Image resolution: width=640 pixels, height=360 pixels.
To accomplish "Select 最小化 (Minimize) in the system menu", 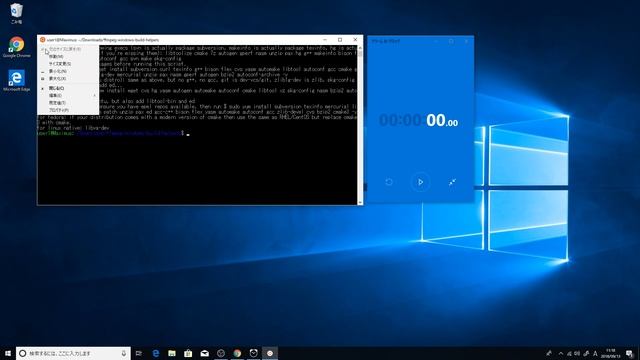I will pos(68,71).
